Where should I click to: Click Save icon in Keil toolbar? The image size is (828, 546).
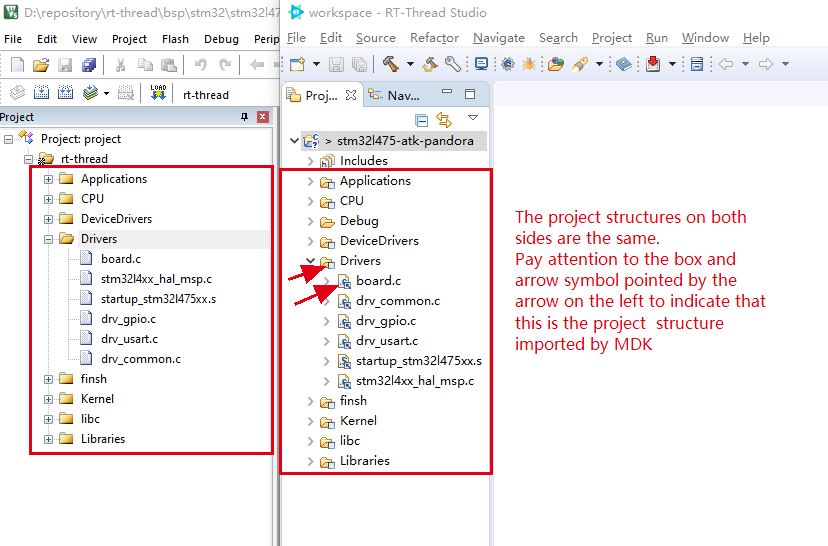[65, 65]
